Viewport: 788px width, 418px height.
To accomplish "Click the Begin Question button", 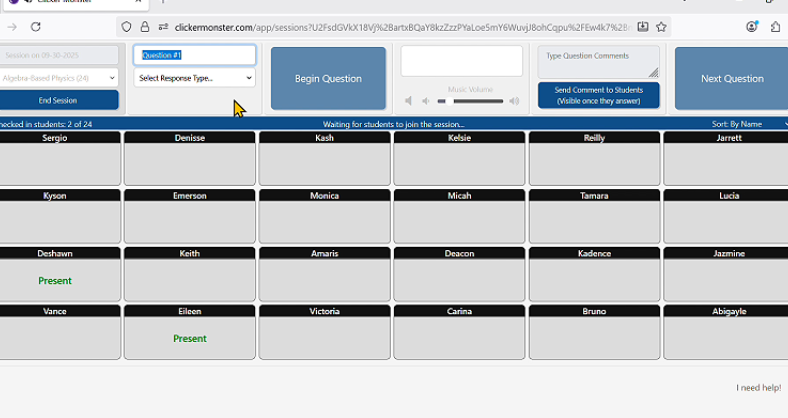I will (x=328, y=78).
